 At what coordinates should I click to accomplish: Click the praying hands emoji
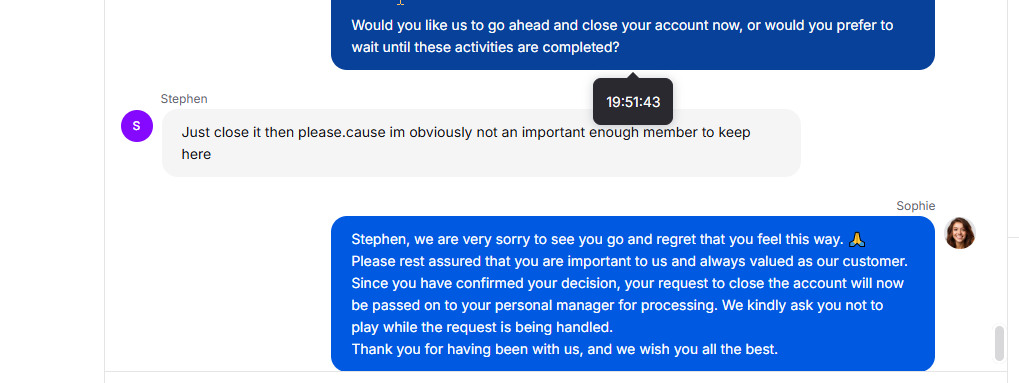click(857, 239)
